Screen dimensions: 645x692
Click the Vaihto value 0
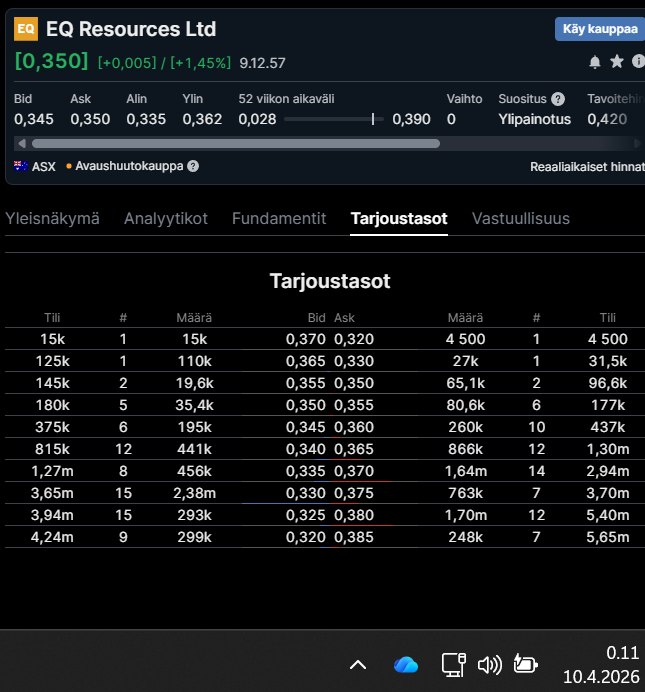(451, 119)
